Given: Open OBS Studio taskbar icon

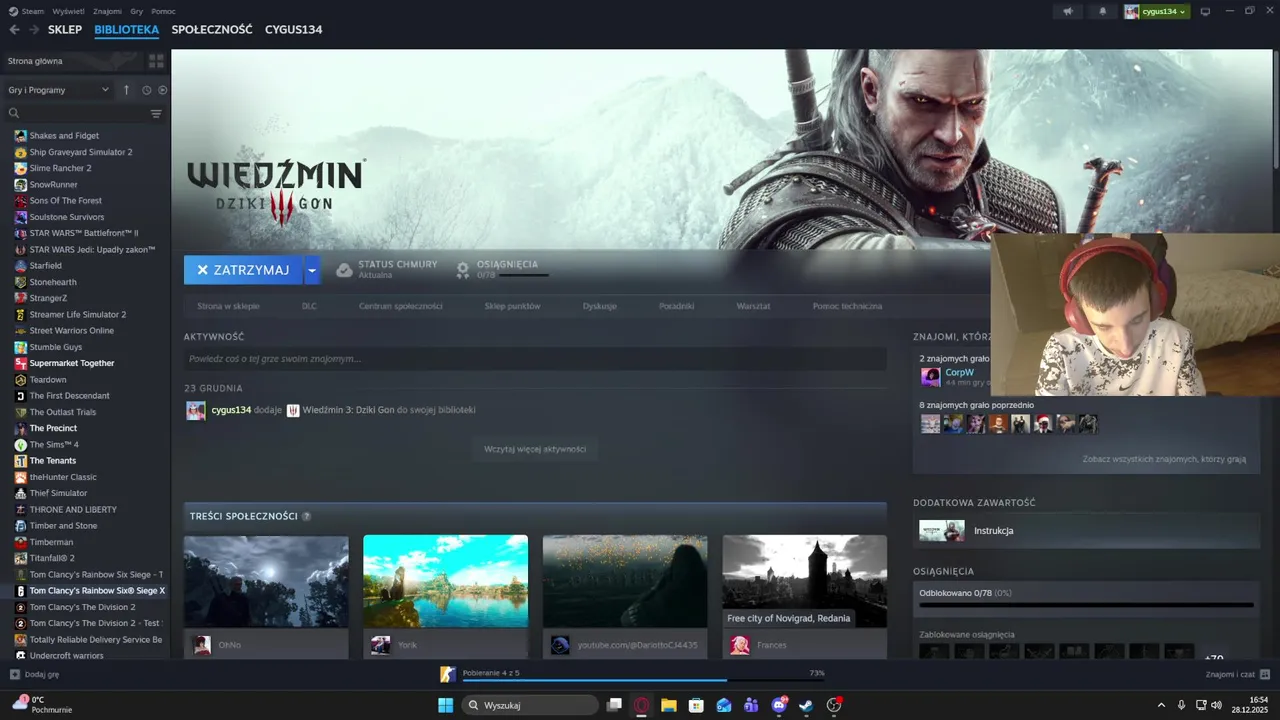Looking at the screenshot, I should (834, 705).
